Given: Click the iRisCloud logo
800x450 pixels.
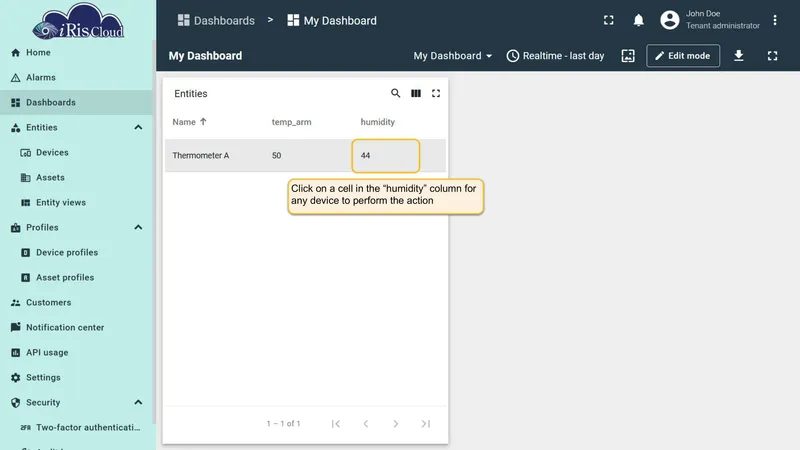Looking at the screenshot, I should coord(78,21).
